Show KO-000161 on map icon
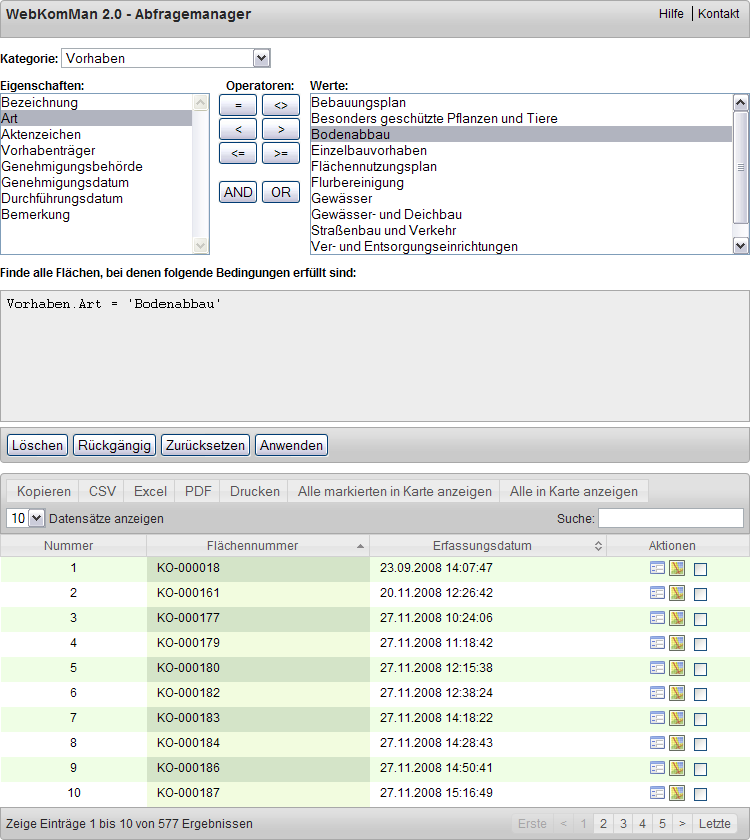 [677, 593]
